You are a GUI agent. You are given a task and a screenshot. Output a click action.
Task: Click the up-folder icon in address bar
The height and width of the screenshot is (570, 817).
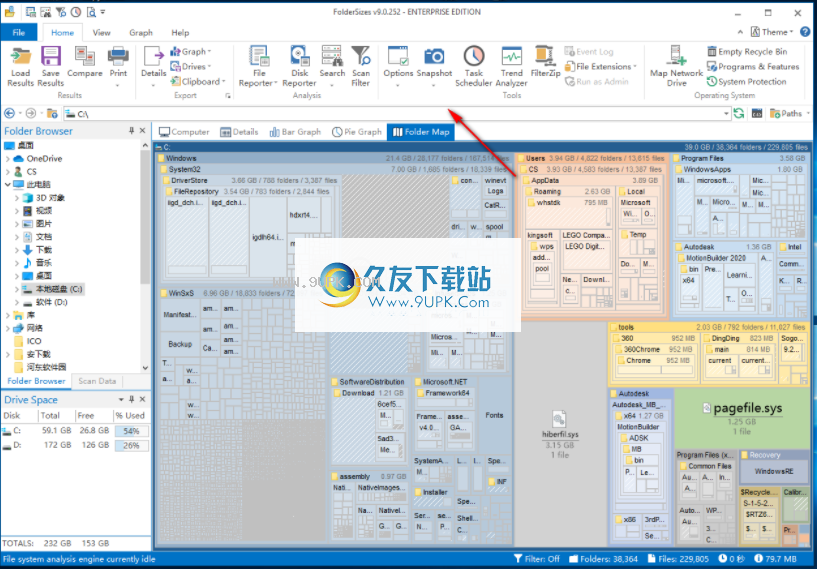52,114
